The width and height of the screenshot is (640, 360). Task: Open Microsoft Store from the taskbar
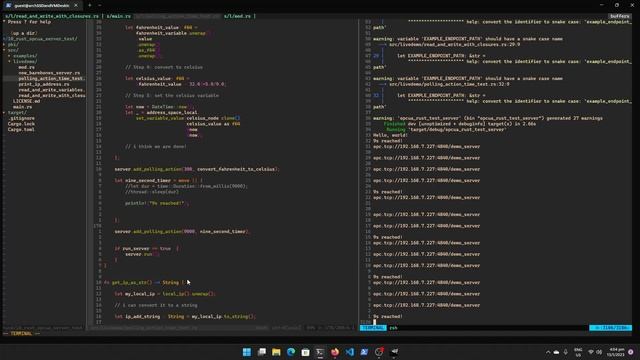pyautogui.click(x=305, y=352)
